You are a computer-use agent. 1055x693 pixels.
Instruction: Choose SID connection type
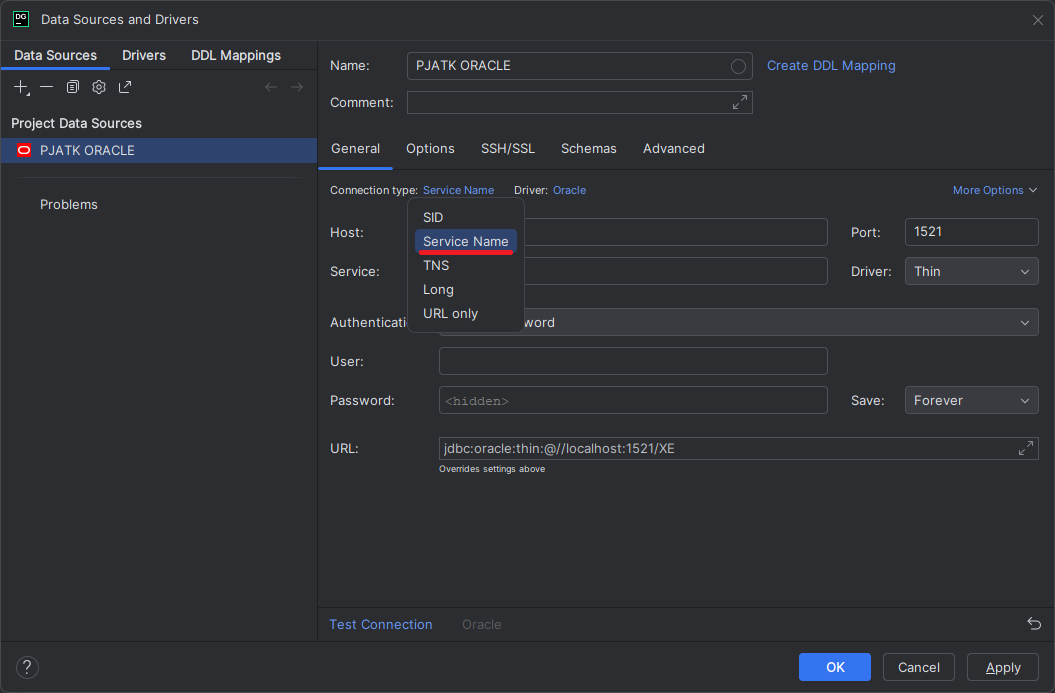[466, 217]
